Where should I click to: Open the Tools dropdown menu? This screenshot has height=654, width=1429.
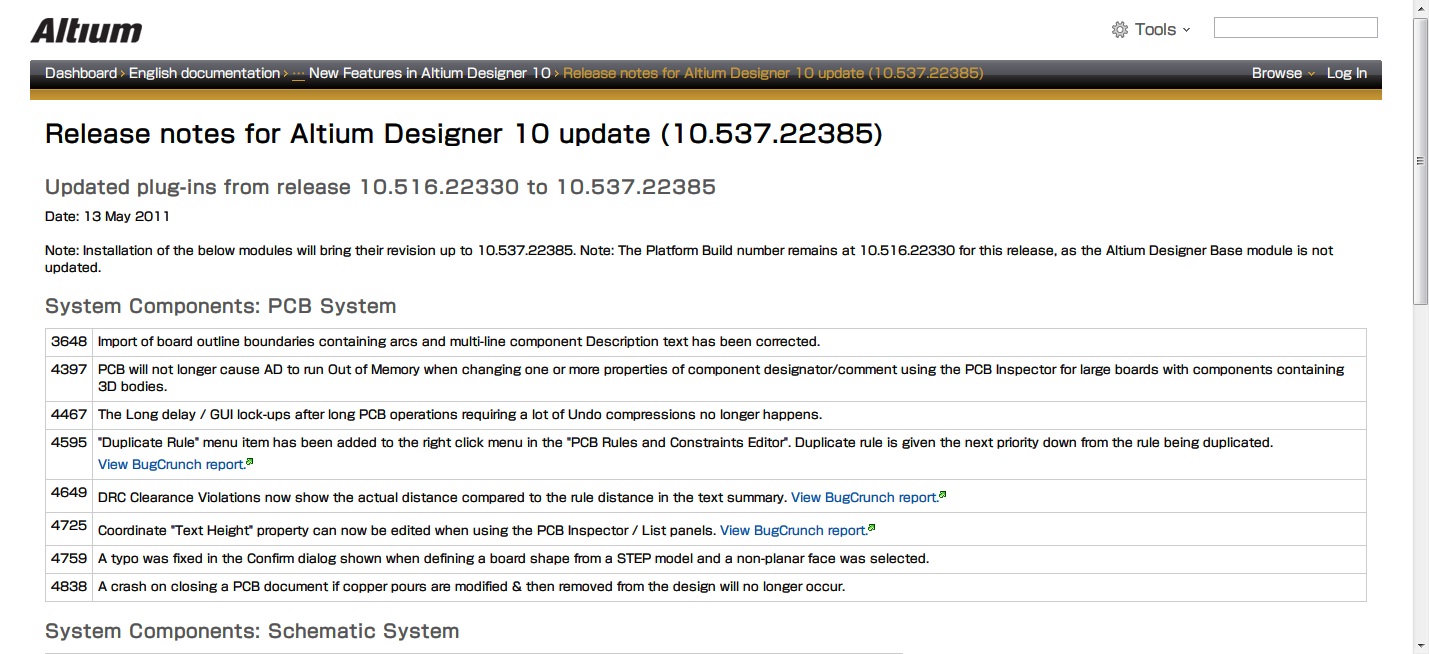pos(1151,30)
